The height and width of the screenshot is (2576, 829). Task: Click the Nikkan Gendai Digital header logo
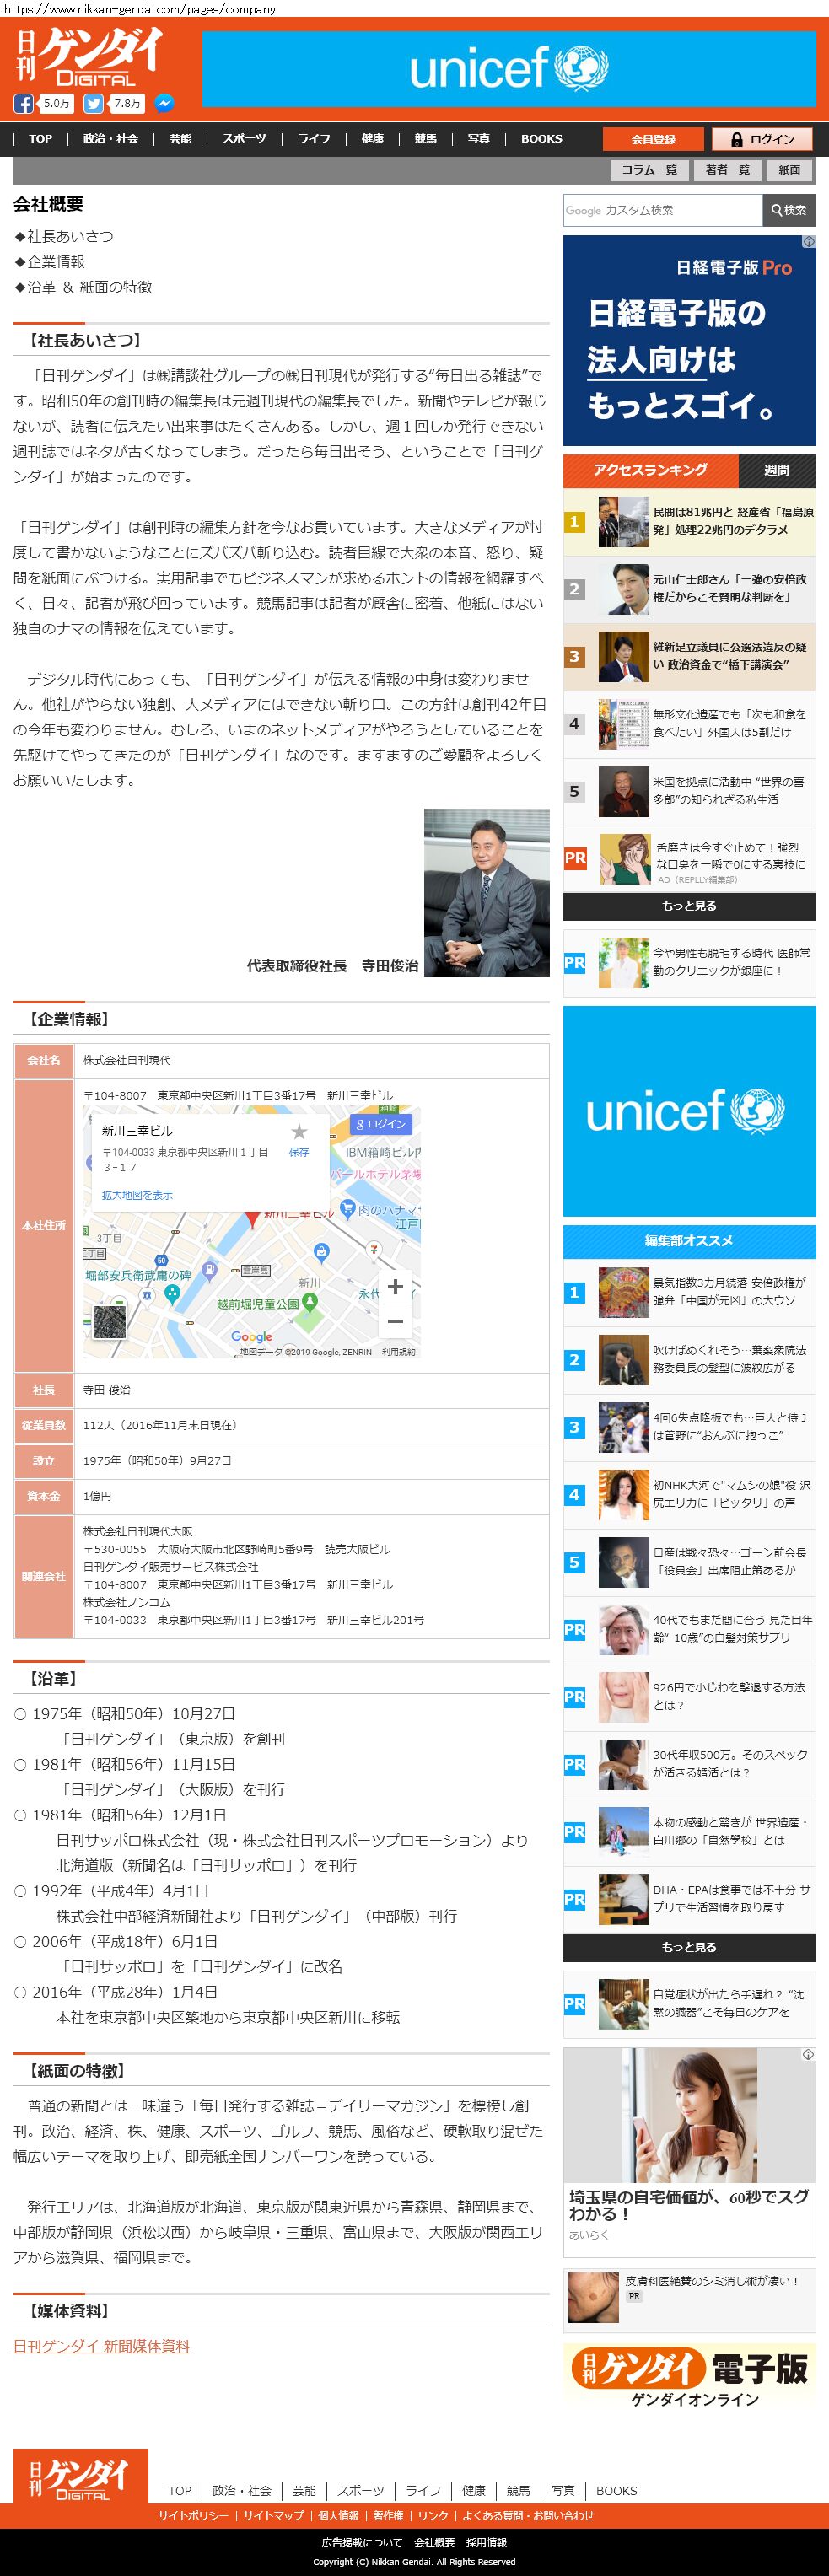tap(89, 57)
